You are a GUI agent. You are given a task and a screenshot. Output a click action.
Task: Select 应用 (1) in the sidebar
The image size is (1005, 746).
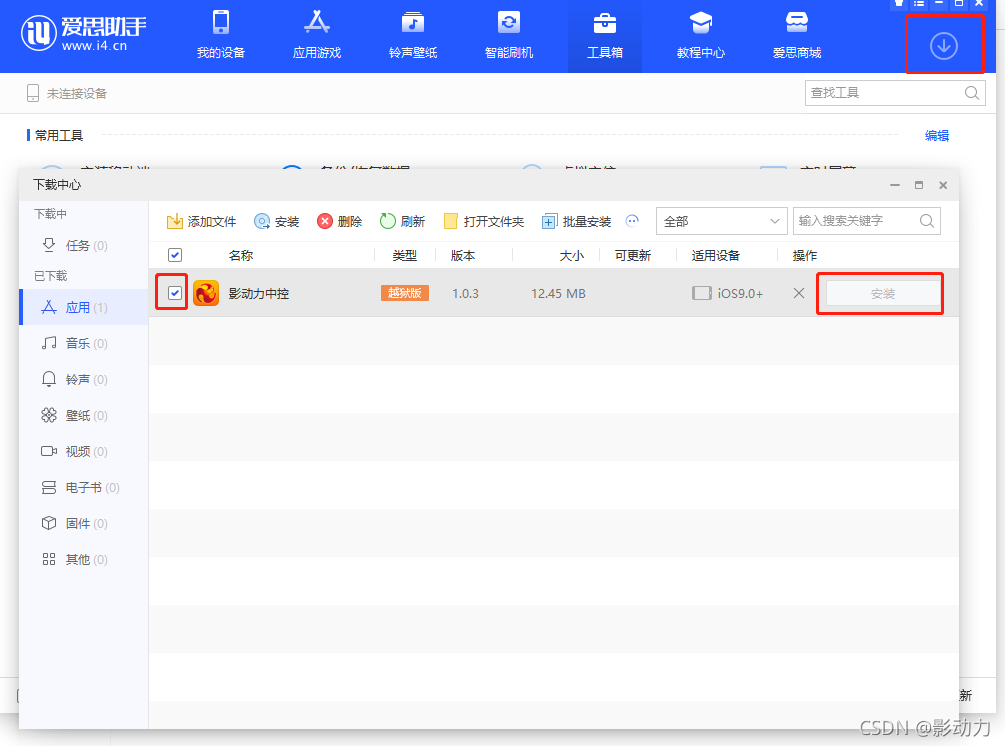point(84,308)
